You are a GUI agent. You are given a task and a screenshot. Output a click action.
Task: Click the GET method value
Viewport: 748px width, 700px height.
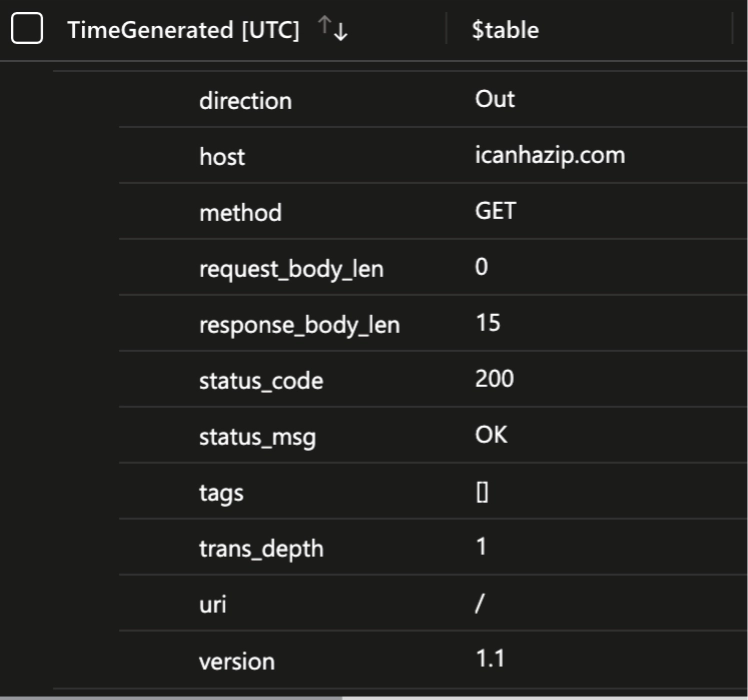click(x=496, y=211)
